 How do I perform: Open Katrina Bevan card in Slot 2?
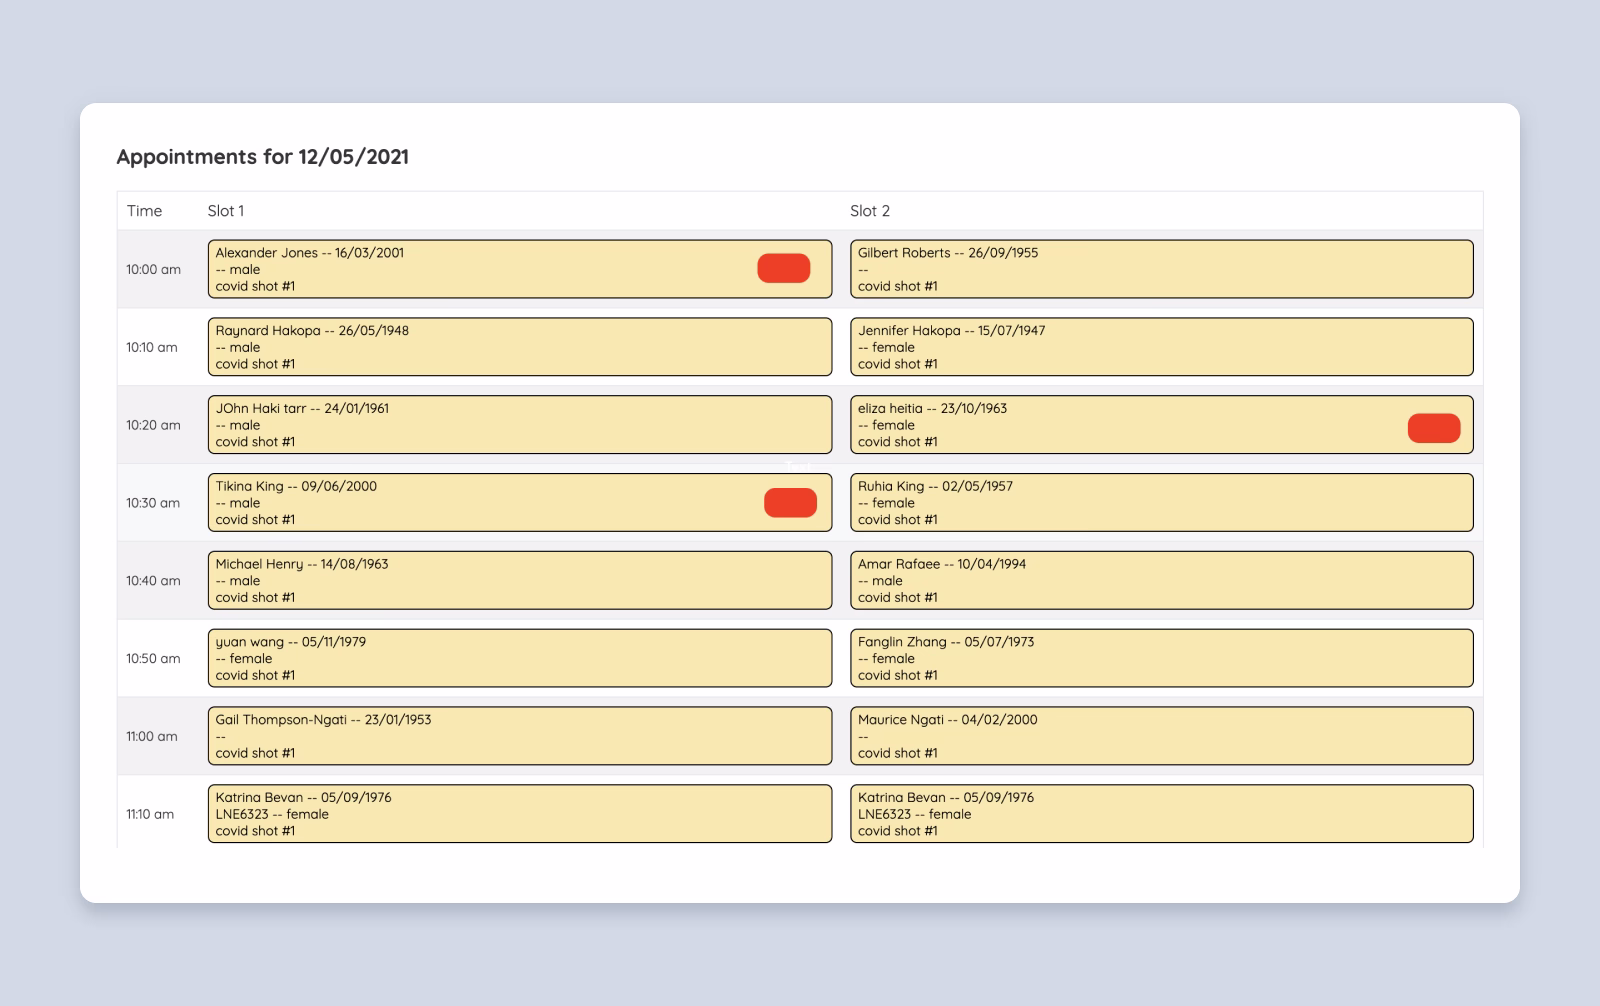1162,814
